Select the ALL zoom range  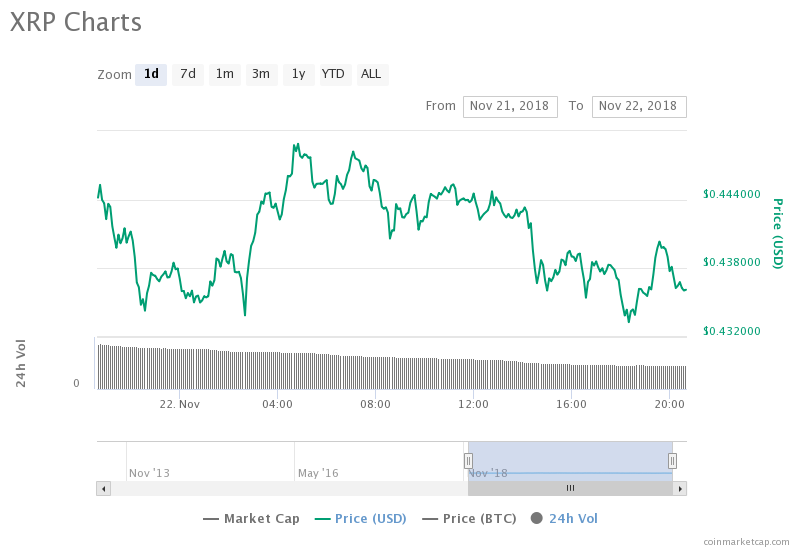pyautogui.click(x=372, y=74)
